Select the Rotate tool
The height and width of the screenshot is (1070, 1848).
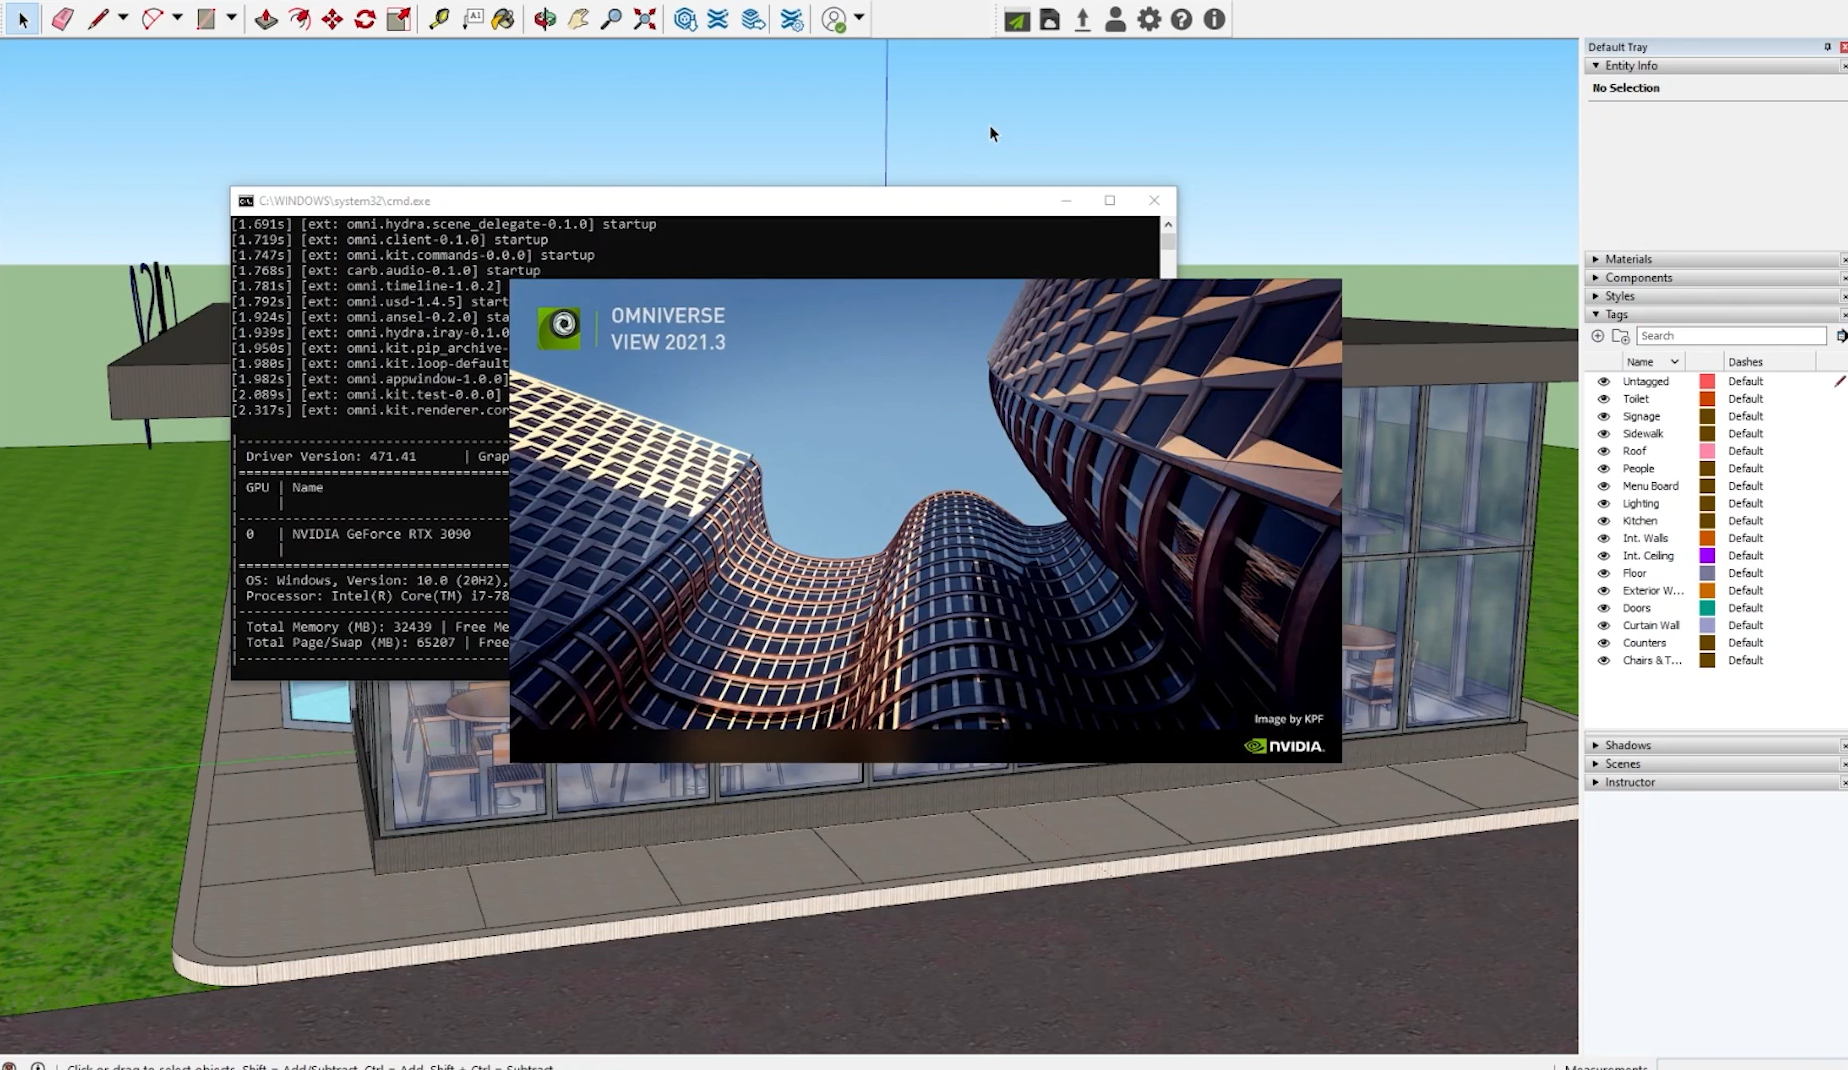coord(365,19)
